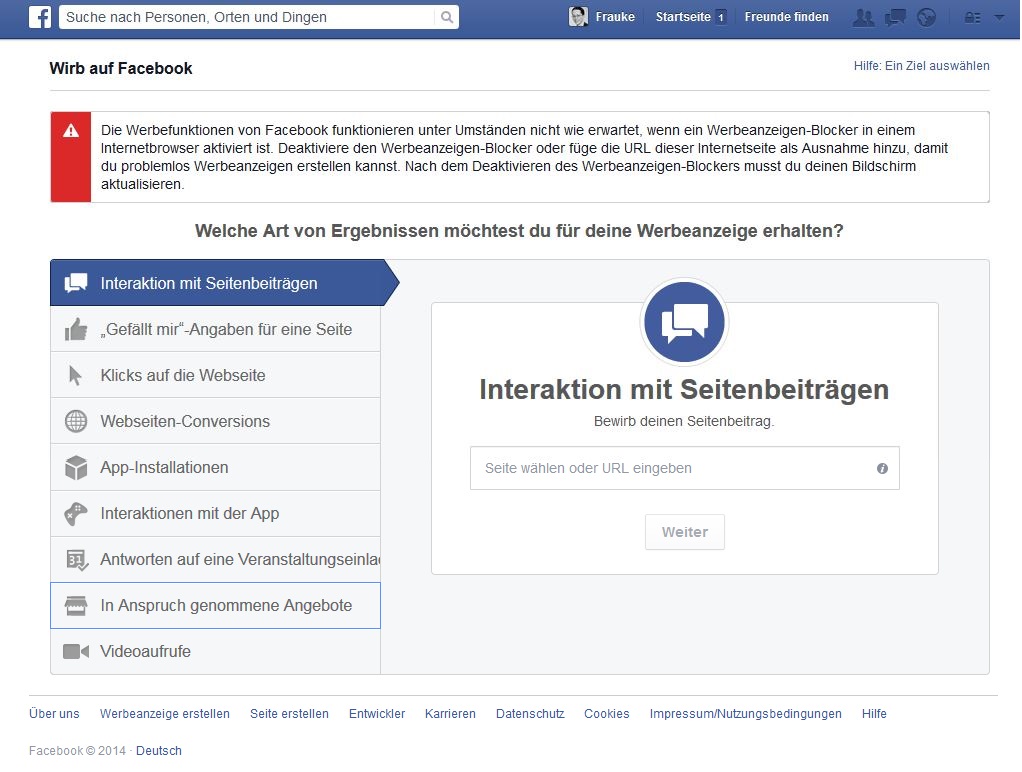The image size is (1022, 772).
Task: Change language via Deutsch link
Action: 159,751
